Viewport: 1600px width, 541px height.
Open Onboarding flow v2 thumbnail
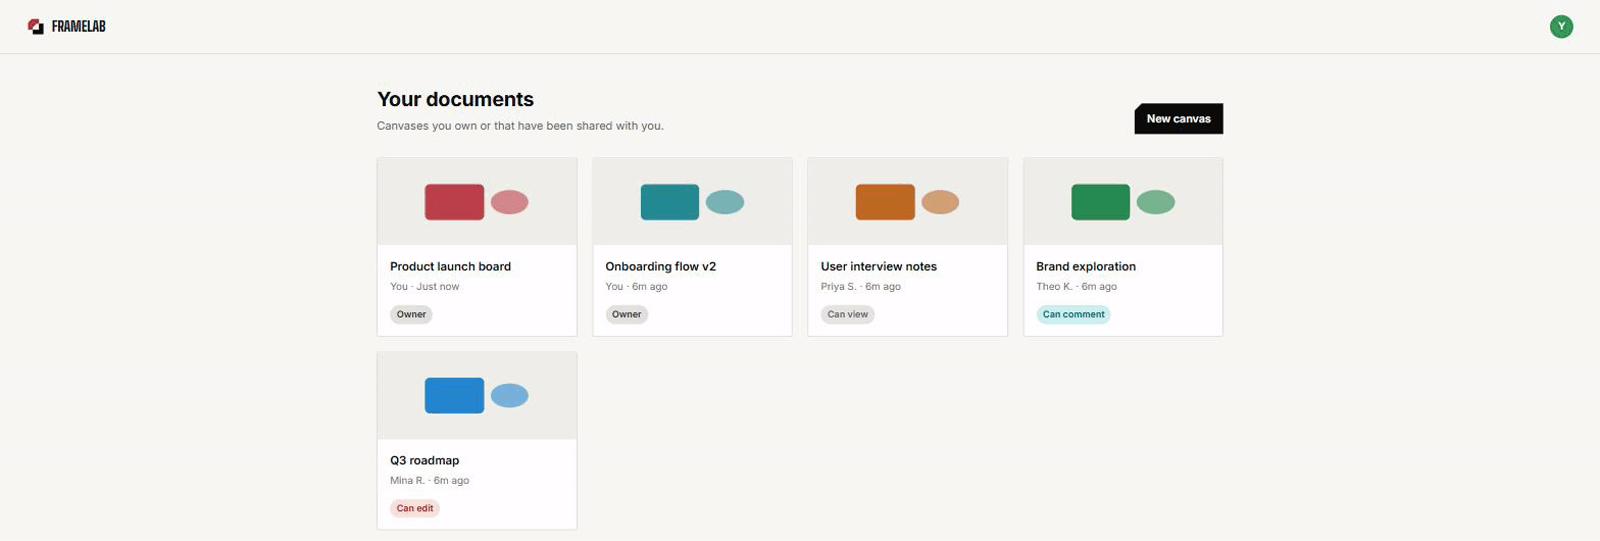tap(692, 202)
